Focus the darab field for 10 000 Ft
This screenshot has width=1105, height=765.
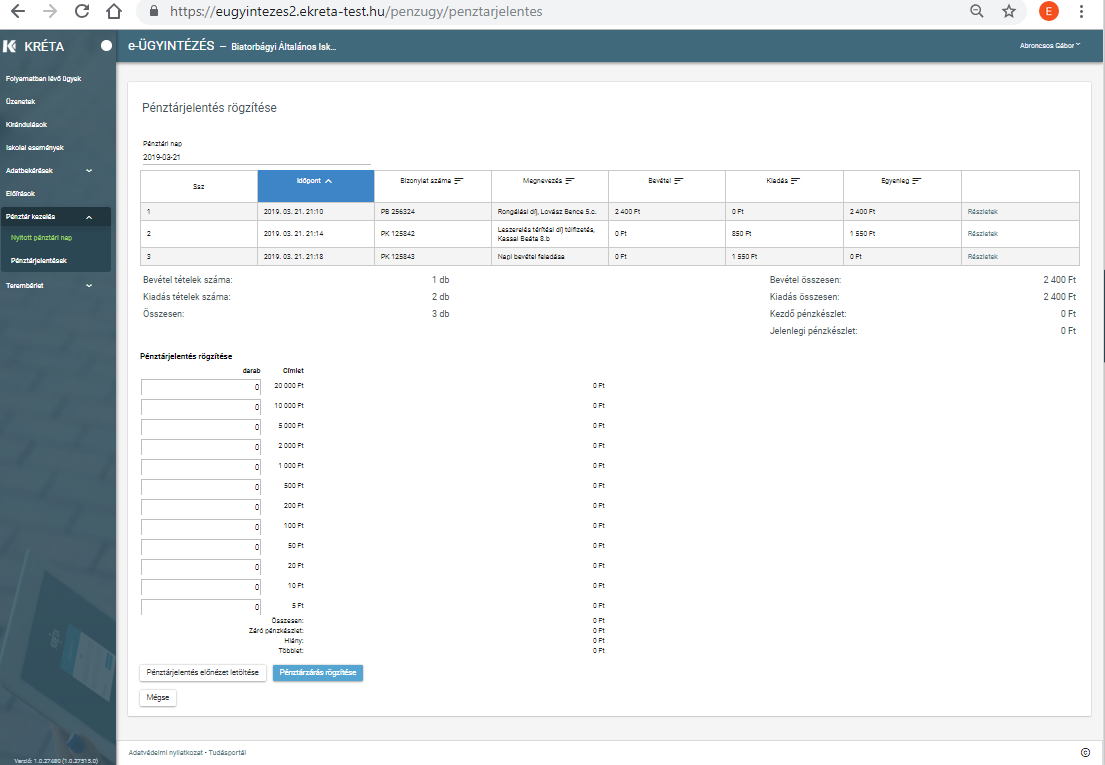pos(201,407)
